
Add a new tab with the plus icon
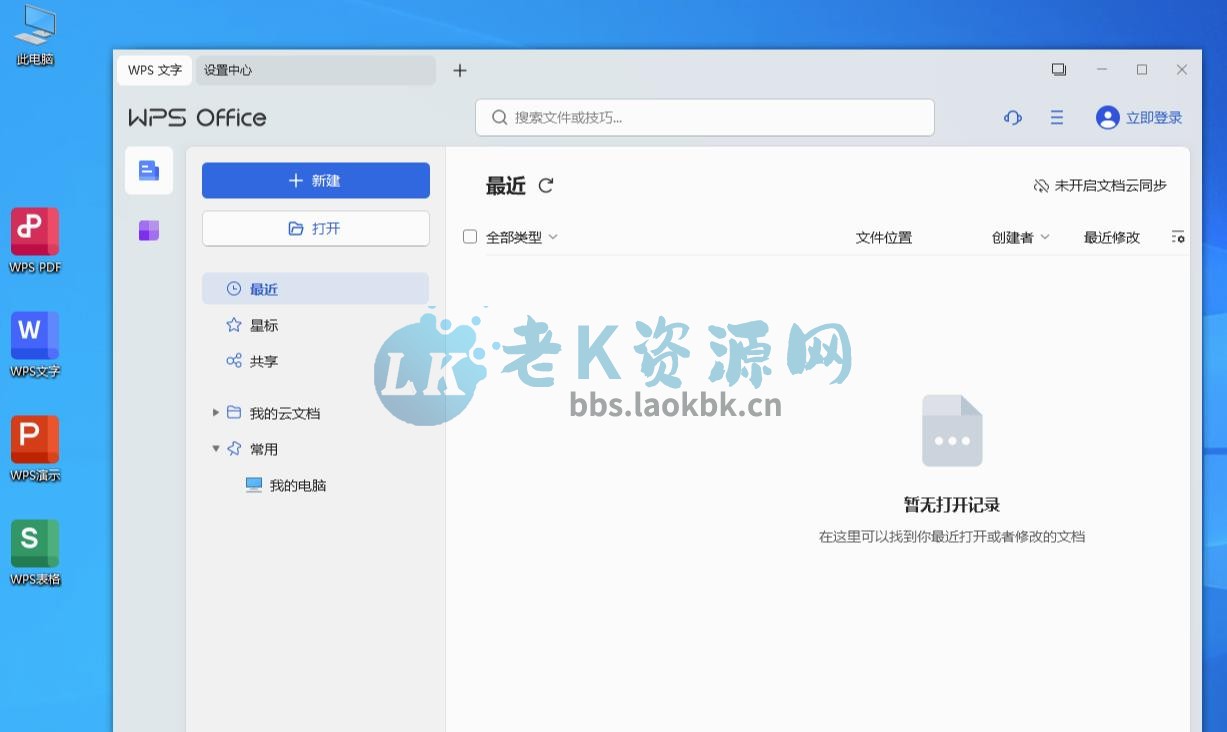[x=460, y=70]
